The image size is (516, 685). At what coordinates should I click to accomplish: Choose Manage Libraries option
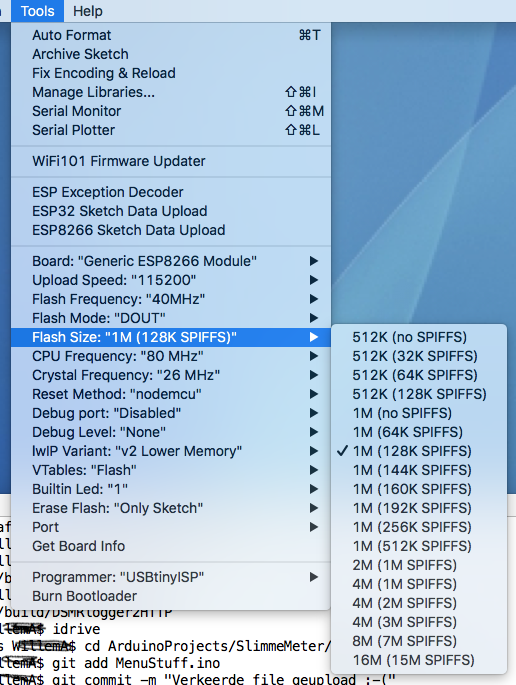[171, 92]
